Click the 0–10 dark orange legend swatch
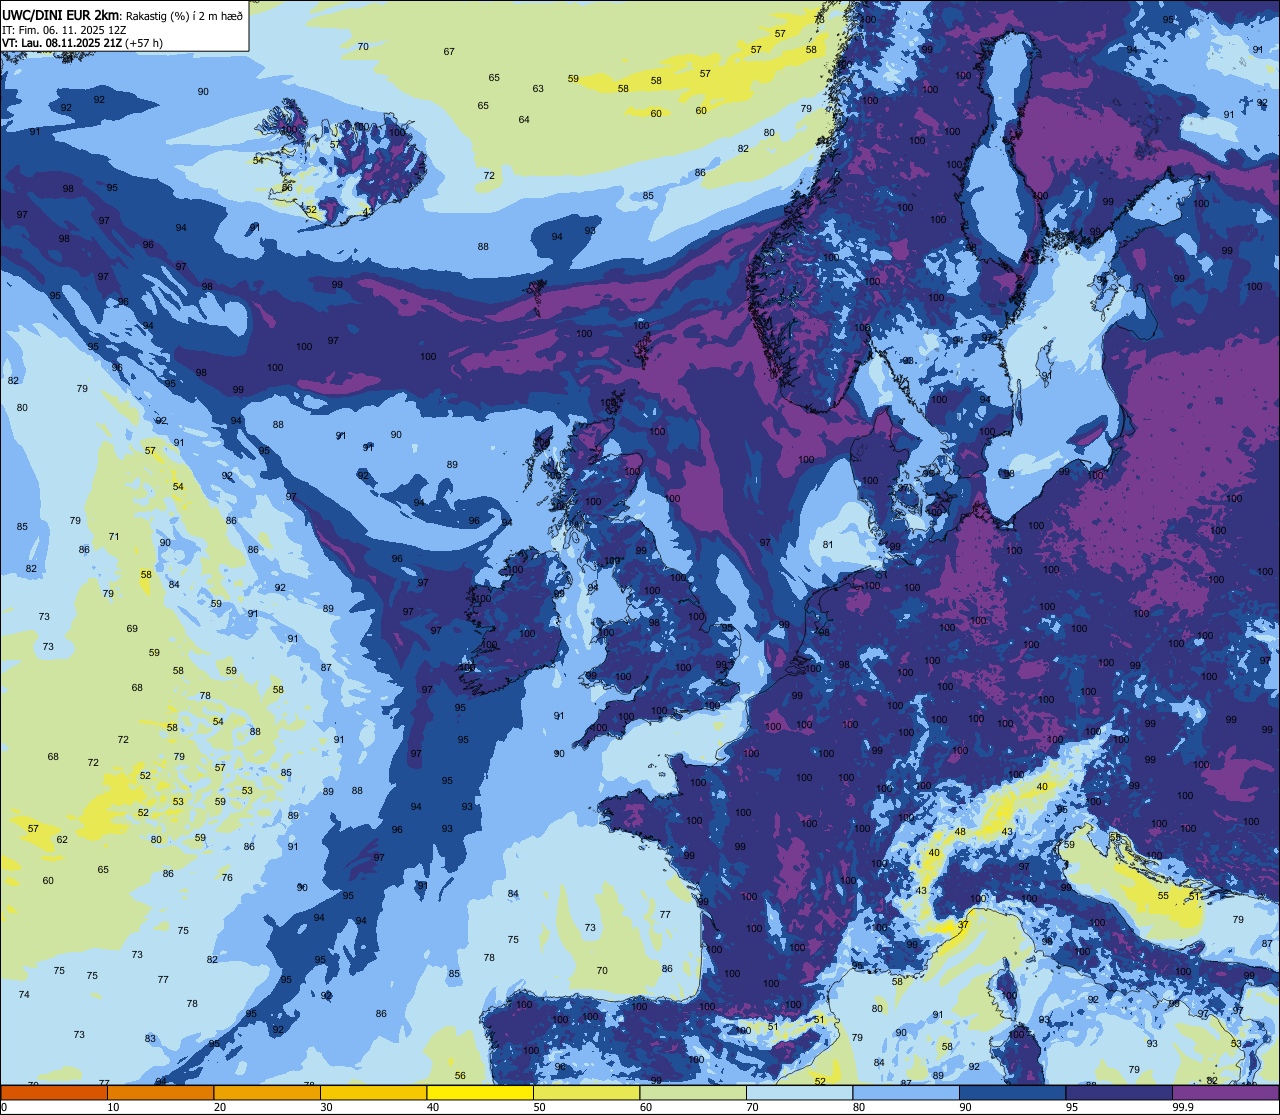The height and width of the screenshot is (1115, 1280). 54,1093
